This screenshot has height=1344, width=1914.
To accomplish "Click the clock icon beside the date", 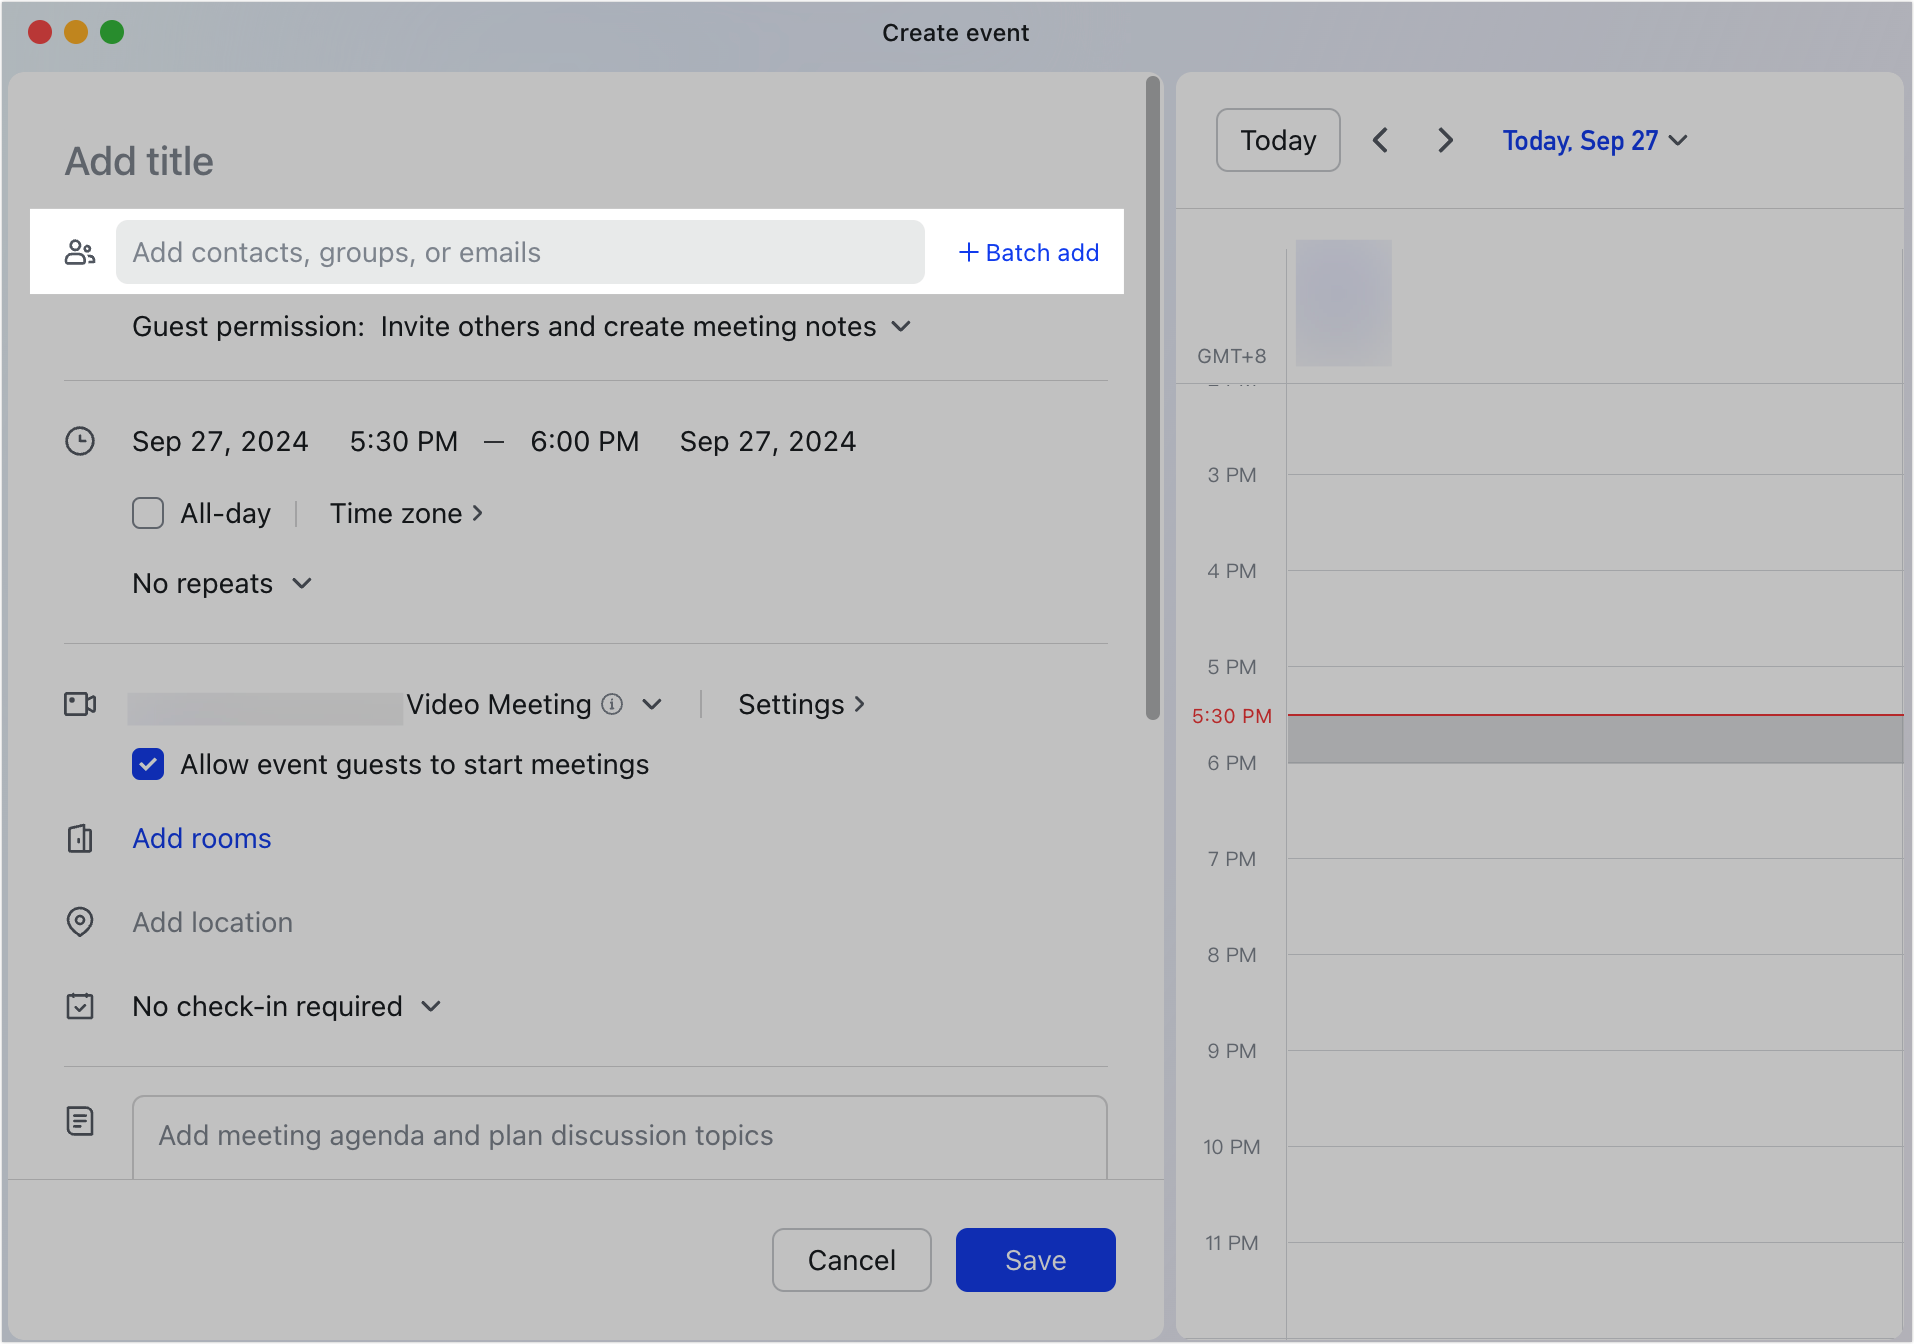I will (x=81, y=441).
